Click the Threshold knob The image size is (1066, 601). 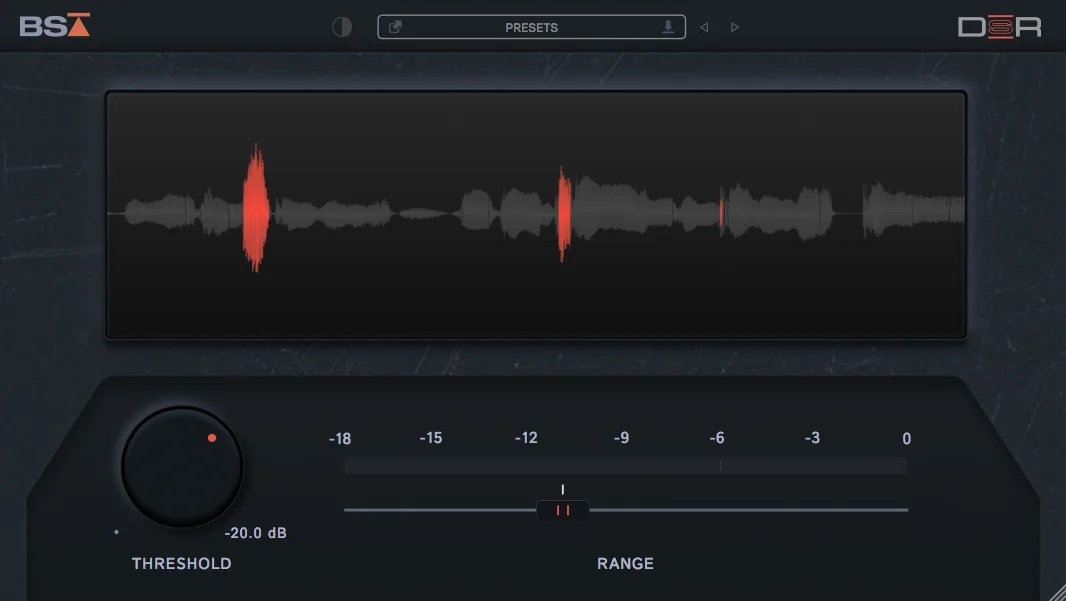click(182, 467)
